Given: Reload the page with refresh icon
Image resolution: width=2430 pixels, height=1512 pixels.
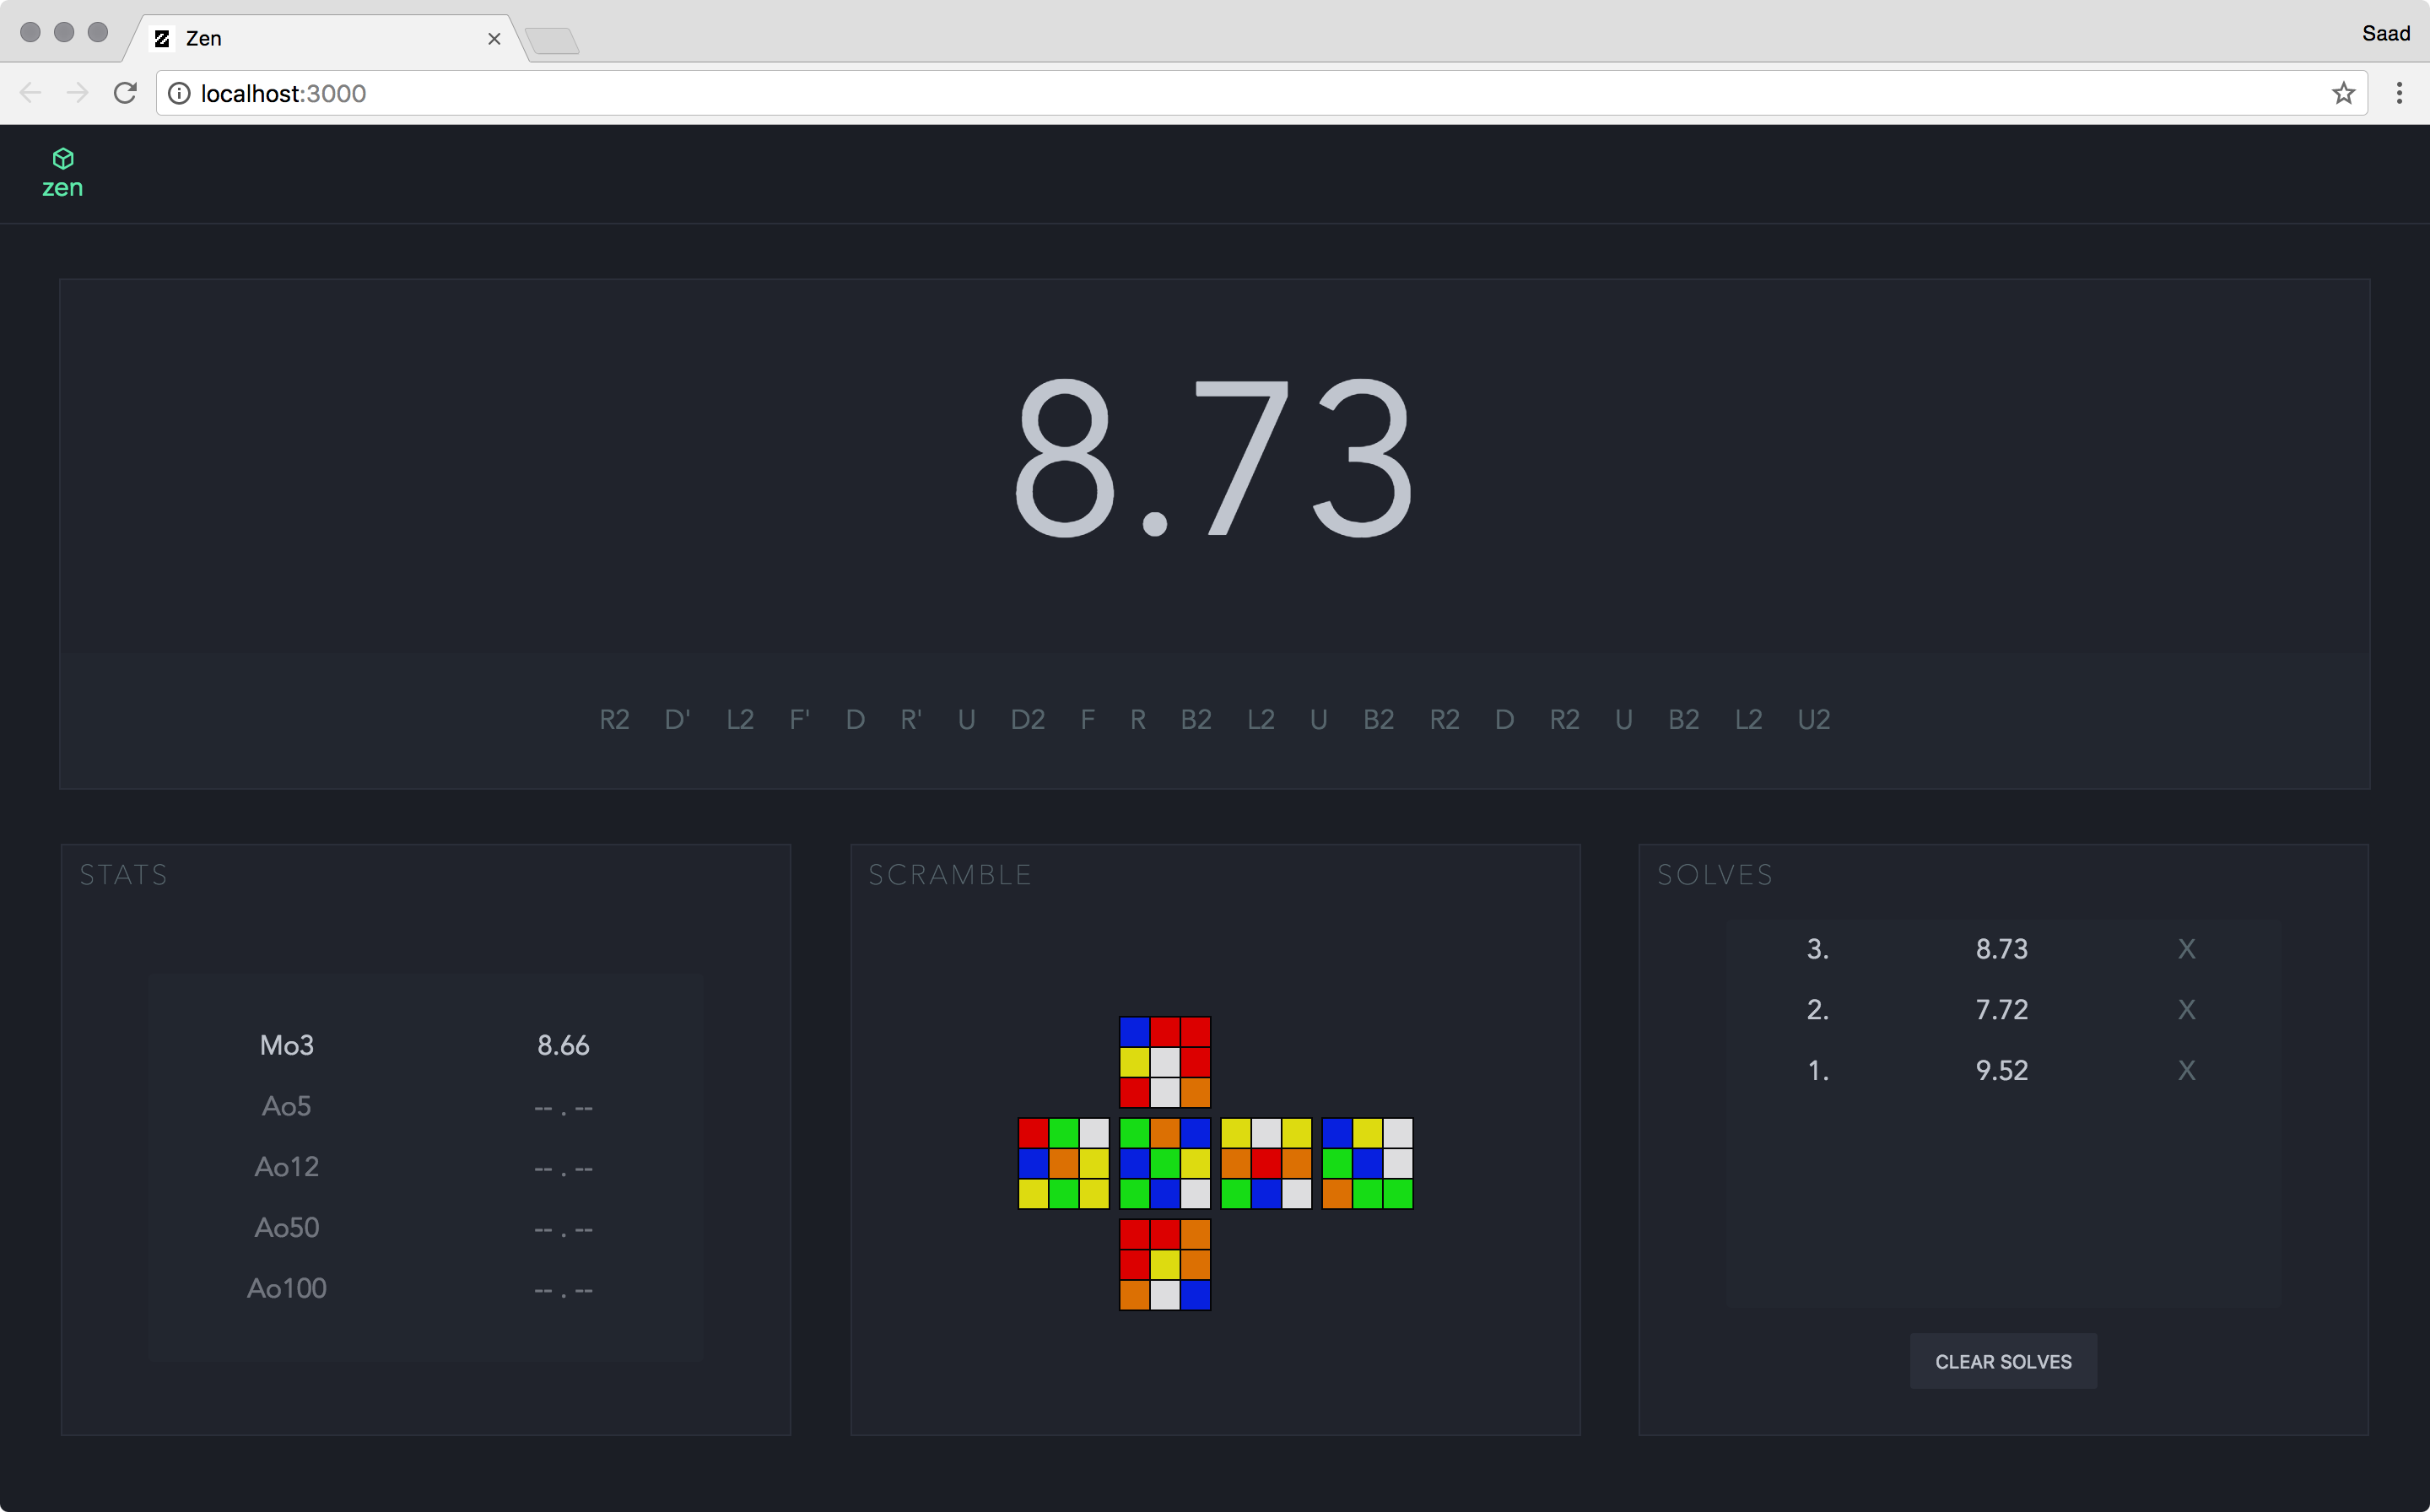Looking at the screenshot, I should coord(125,93).
